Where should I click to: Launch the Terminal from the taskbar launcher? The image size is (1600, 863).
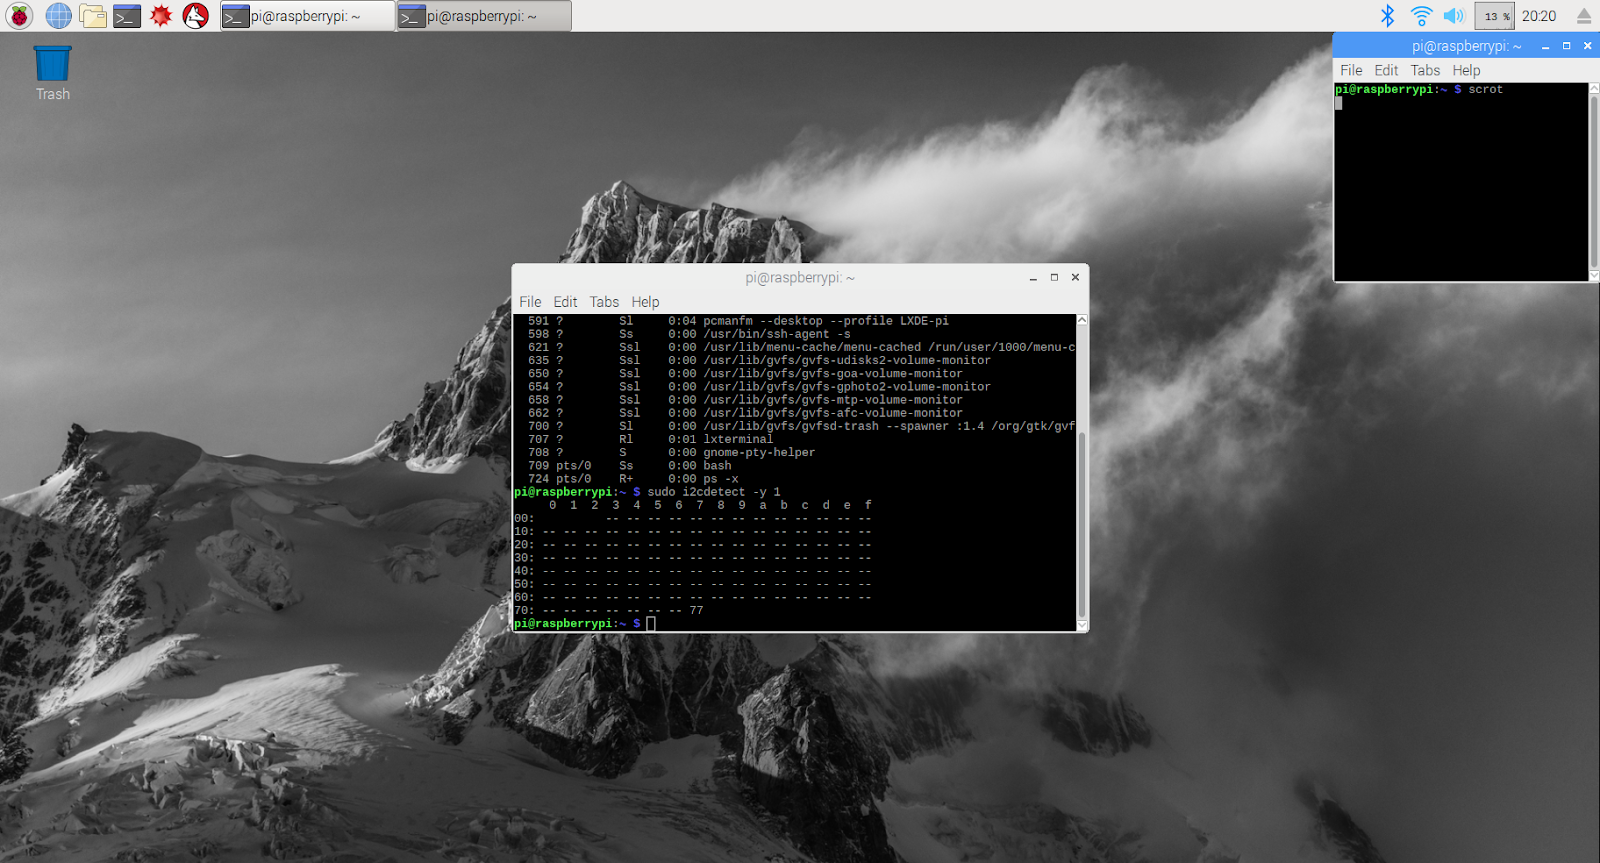pos(127,16)
